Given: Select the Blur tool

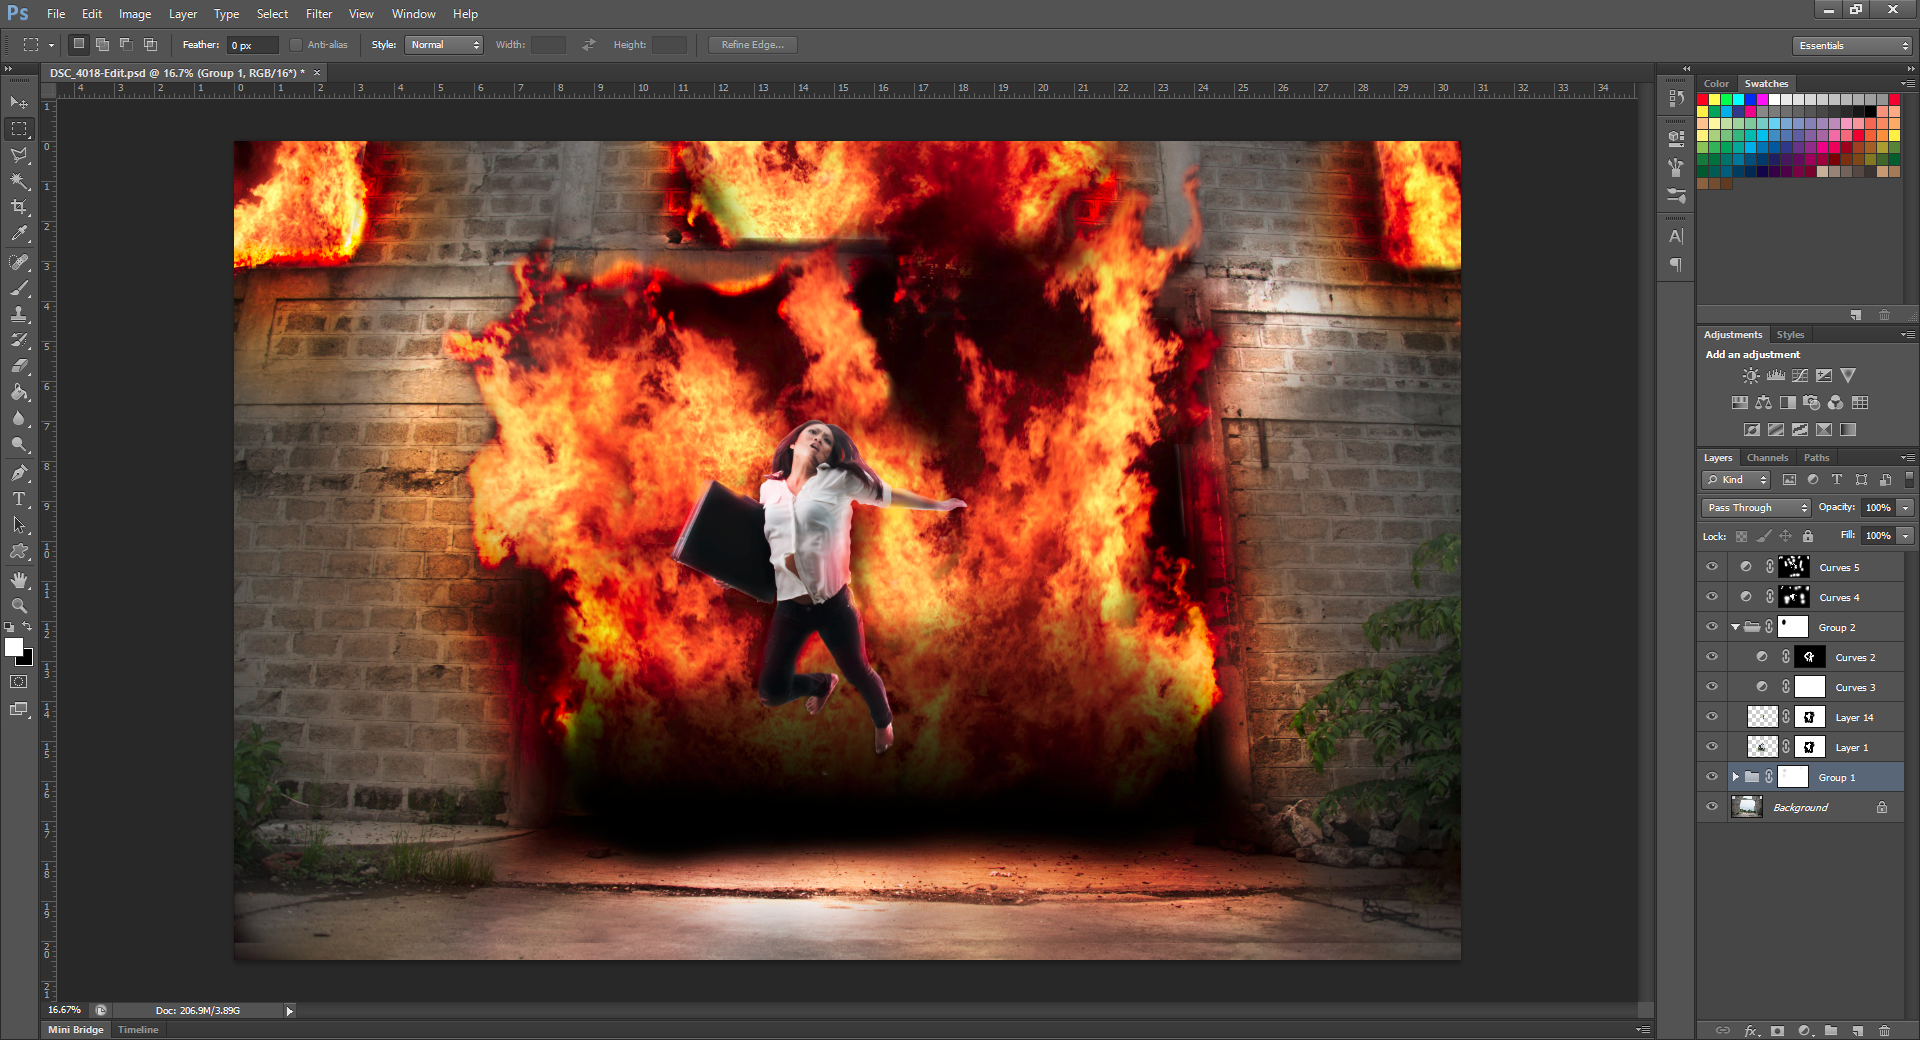Looking at the screenshot, I should point(19,418).
